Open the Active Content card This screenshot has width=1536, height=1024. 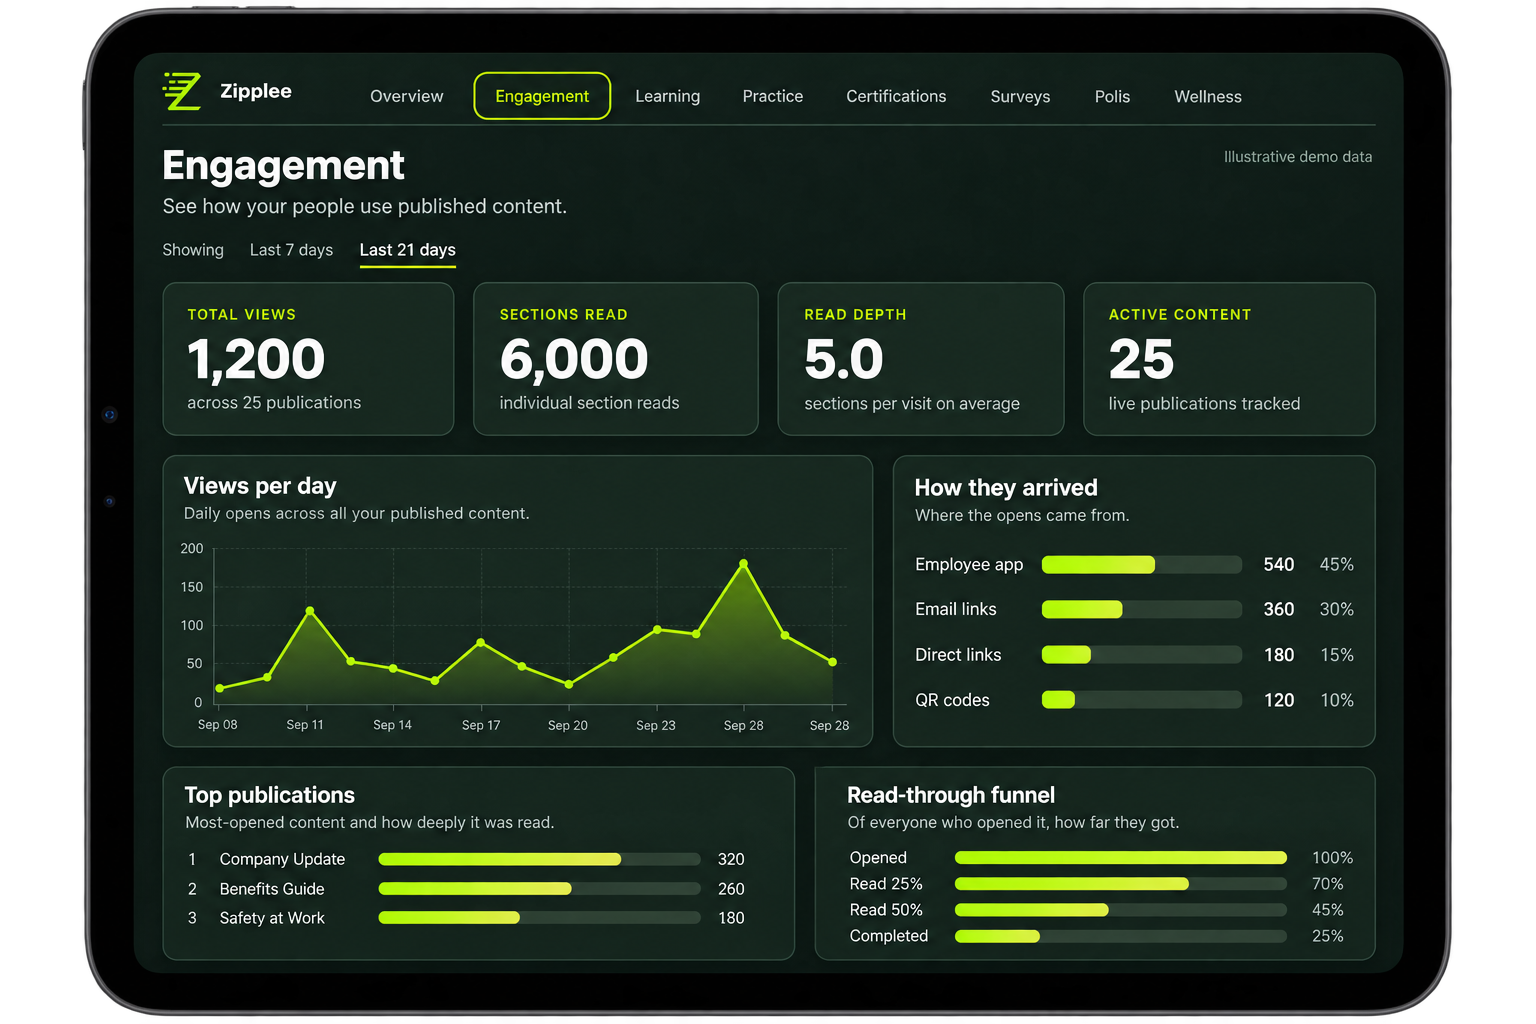pyautogui.click(x=1229, y=359)
